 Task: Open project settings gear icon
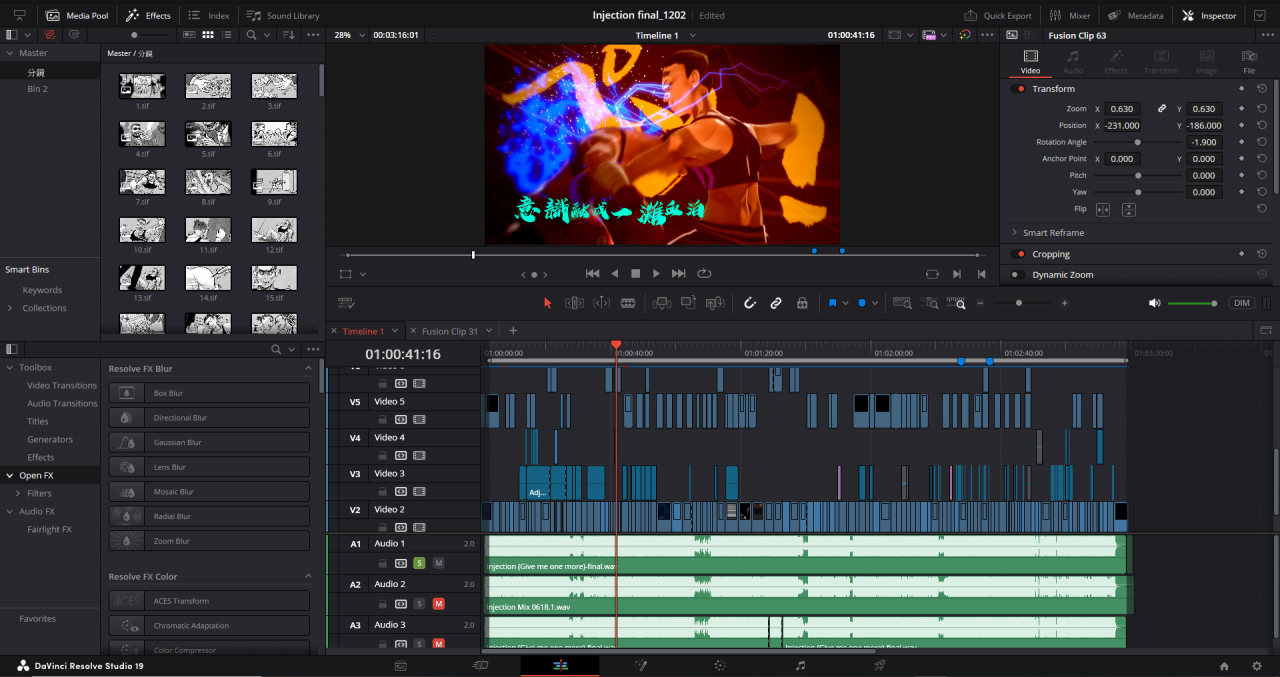[x=1257, y=665]
